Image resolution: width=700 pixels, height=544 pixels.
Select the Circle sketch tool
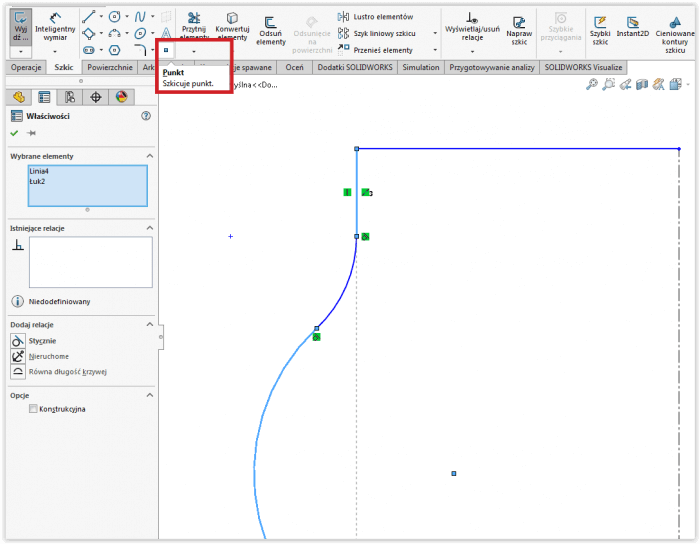(x=115, y=17)
